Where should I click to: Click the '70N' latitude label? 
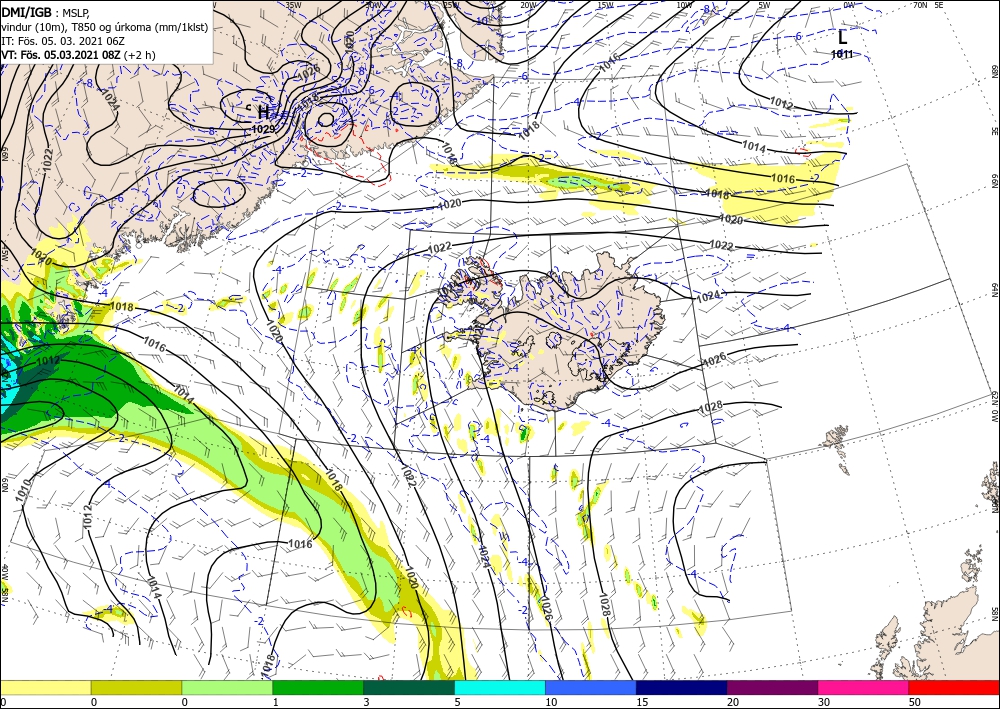pyautogui.click(x=920, y=5)
